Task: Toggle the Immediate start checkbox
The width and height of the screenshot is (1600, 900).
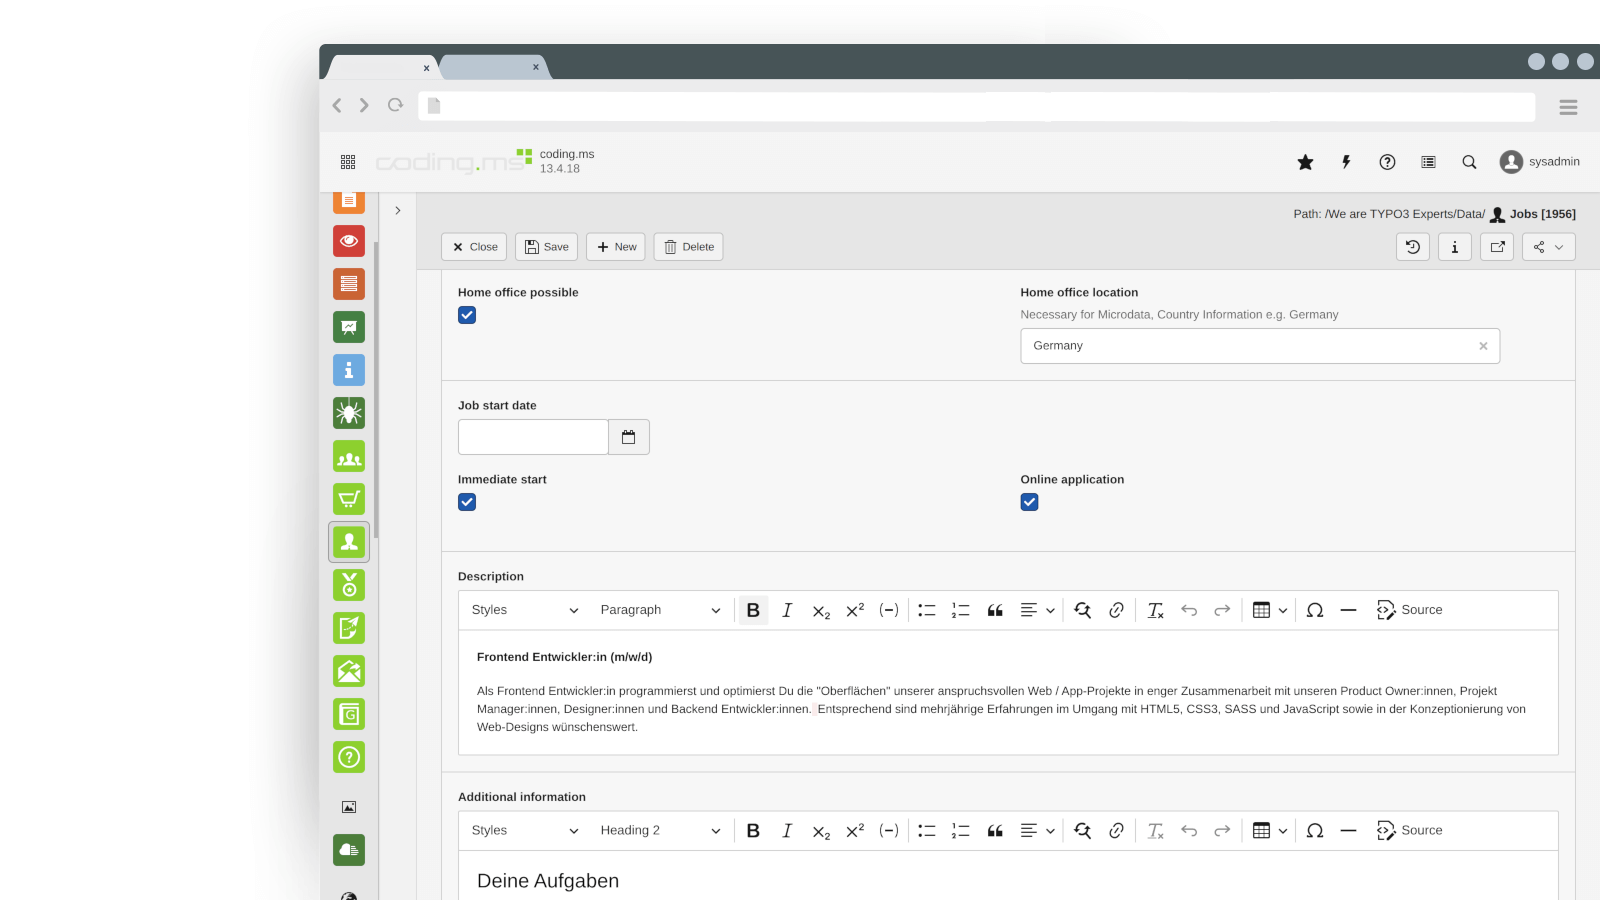Action: coord(467,502)
